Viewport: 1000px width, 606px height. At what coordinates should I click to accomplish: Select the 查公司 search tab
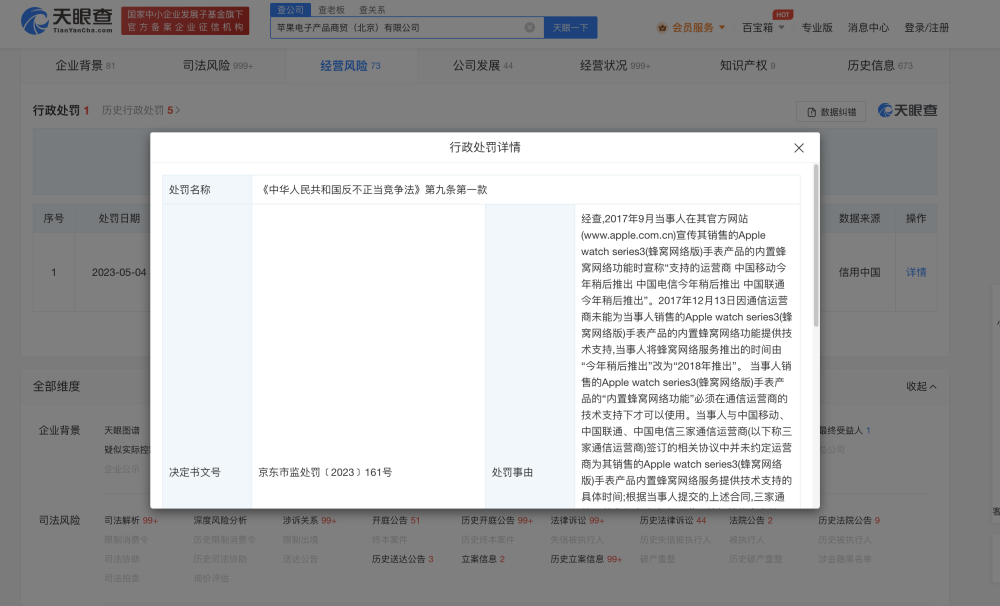[x=290, y=10]
